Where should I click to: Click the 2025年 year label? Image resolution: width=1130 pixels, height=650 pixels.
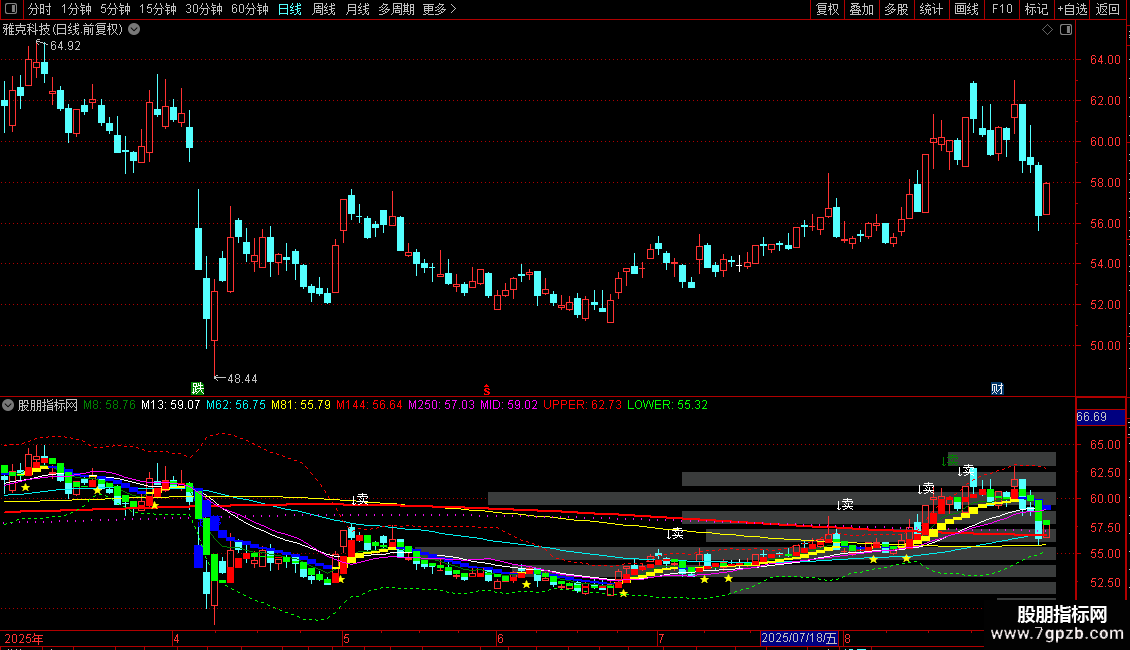click(24, 638)
